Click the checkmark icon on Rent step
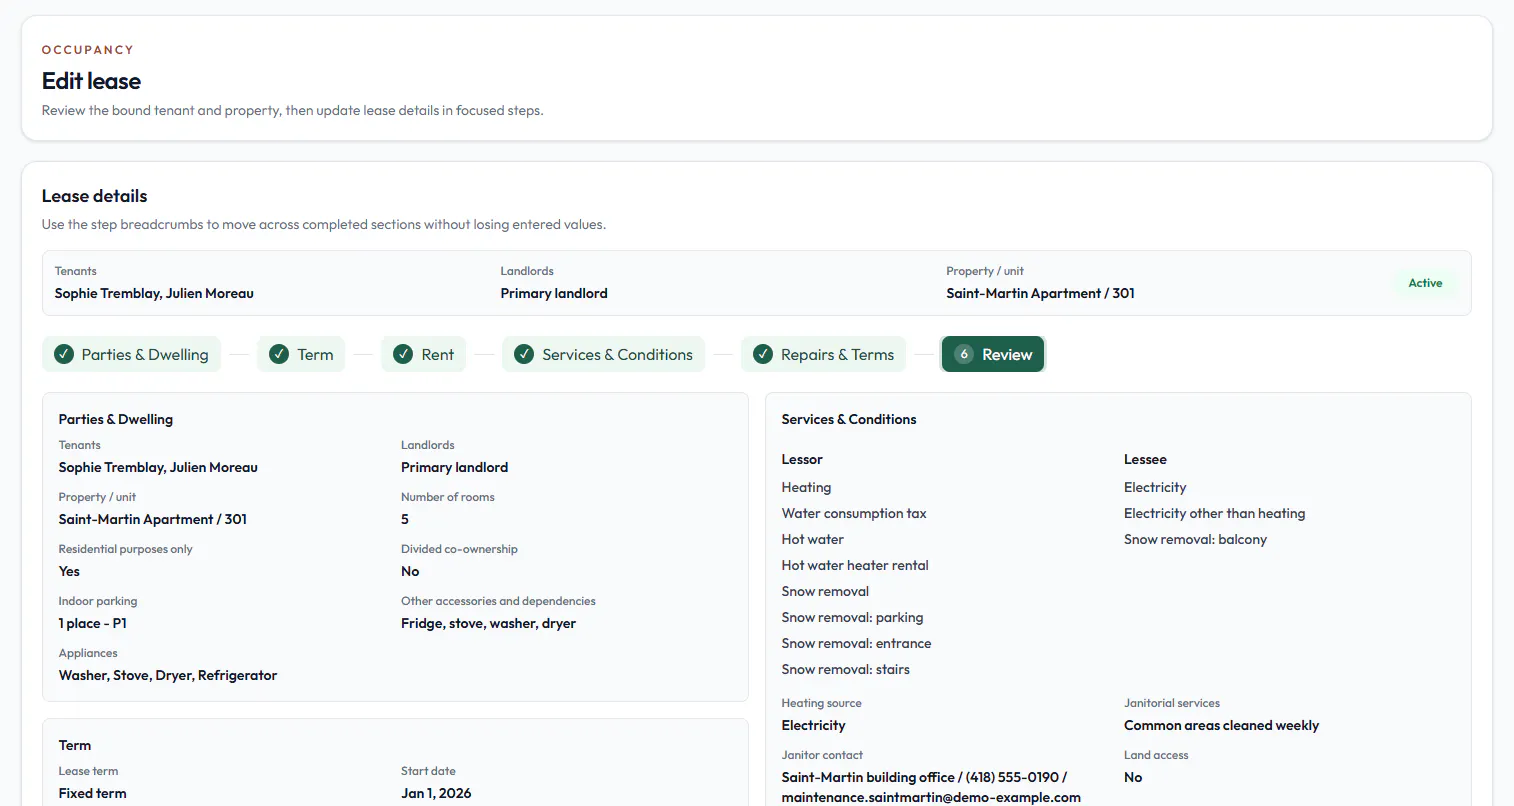 (403, 354)
